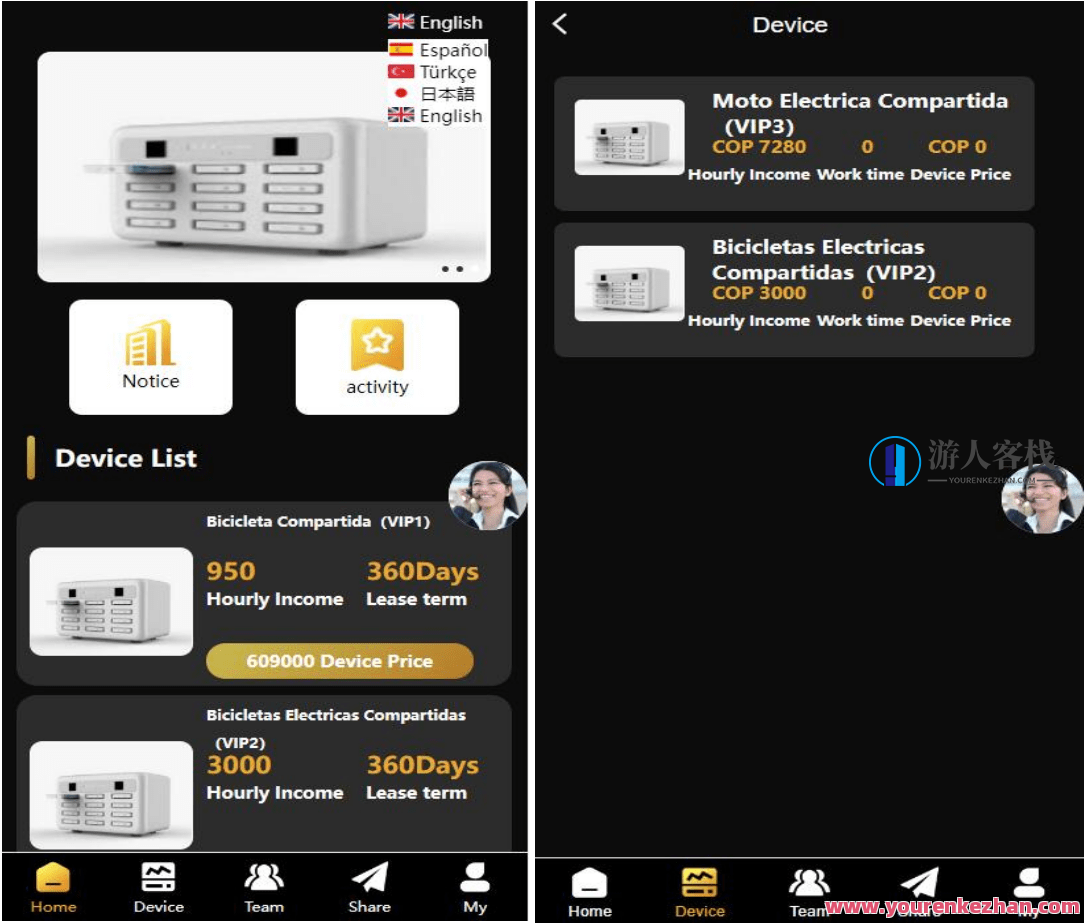Tap Team icon in left screen's bottom bar
The width and height of the screenshot is (1085, 923).
pyautogui.click(x=264, y=887)
